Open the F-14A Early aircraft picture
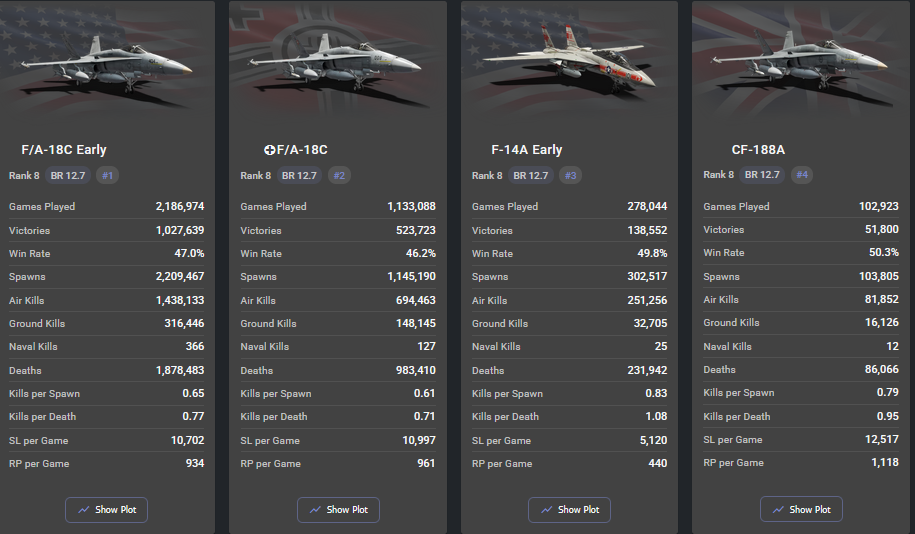The height and width of the screenshot is (534, 915). [x=570, y=62]
